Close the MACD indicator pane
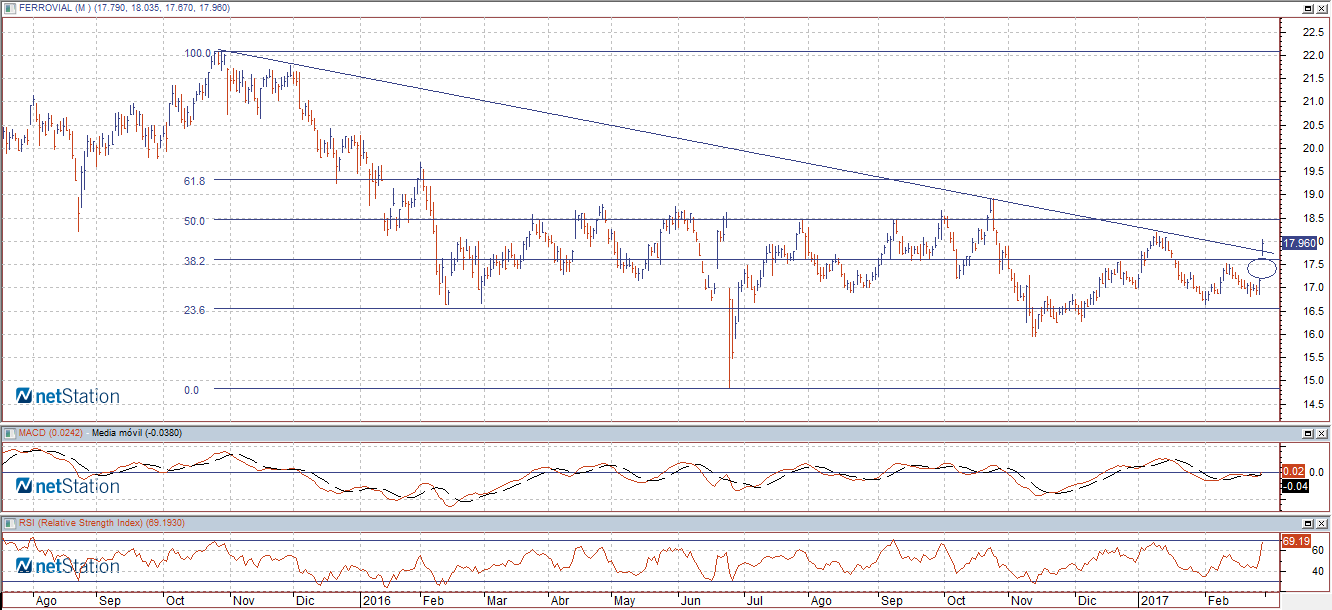The width and height of the screenshot is (1332, 610). click(1321, 433)
